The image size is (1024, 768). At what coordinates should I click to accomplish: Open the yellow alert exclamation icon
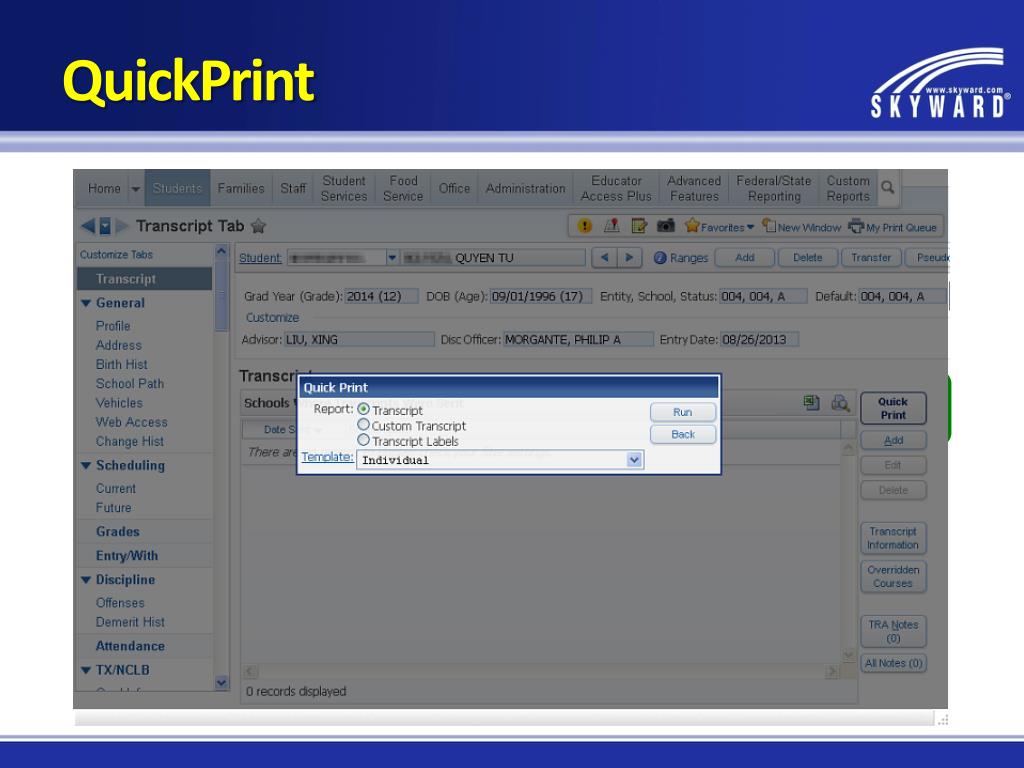point(584,226)
